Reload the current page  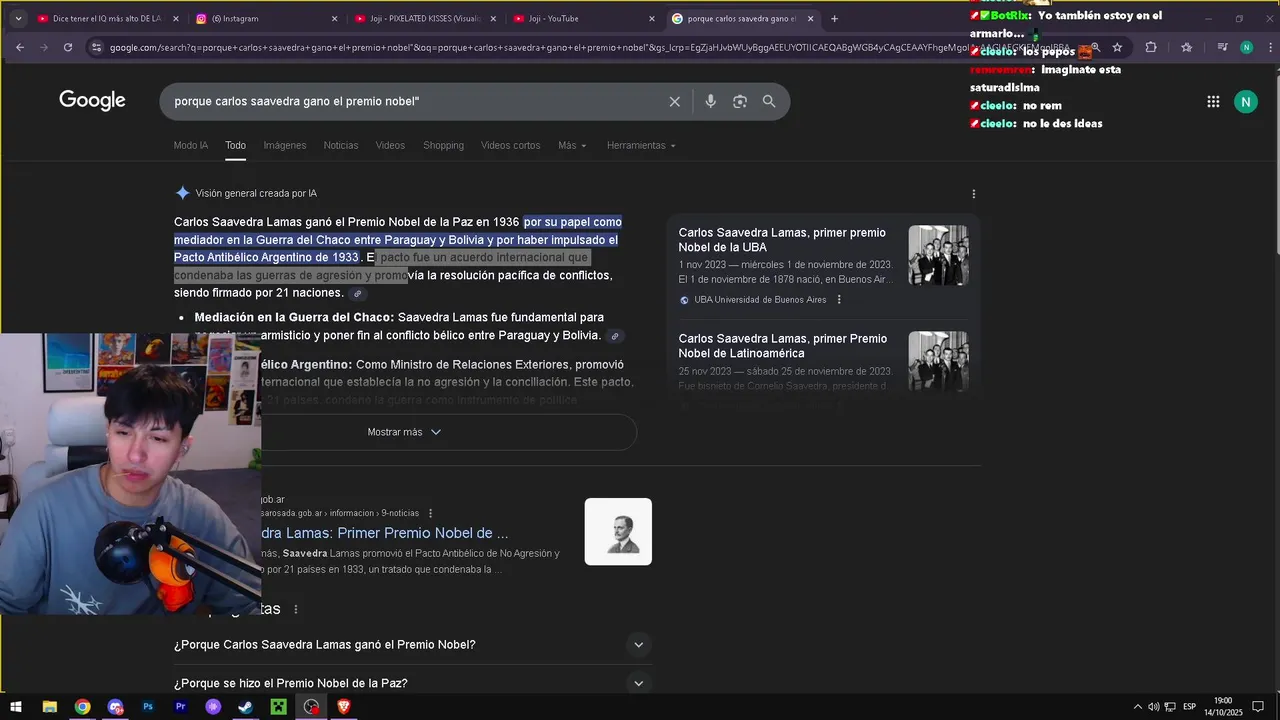68,47
